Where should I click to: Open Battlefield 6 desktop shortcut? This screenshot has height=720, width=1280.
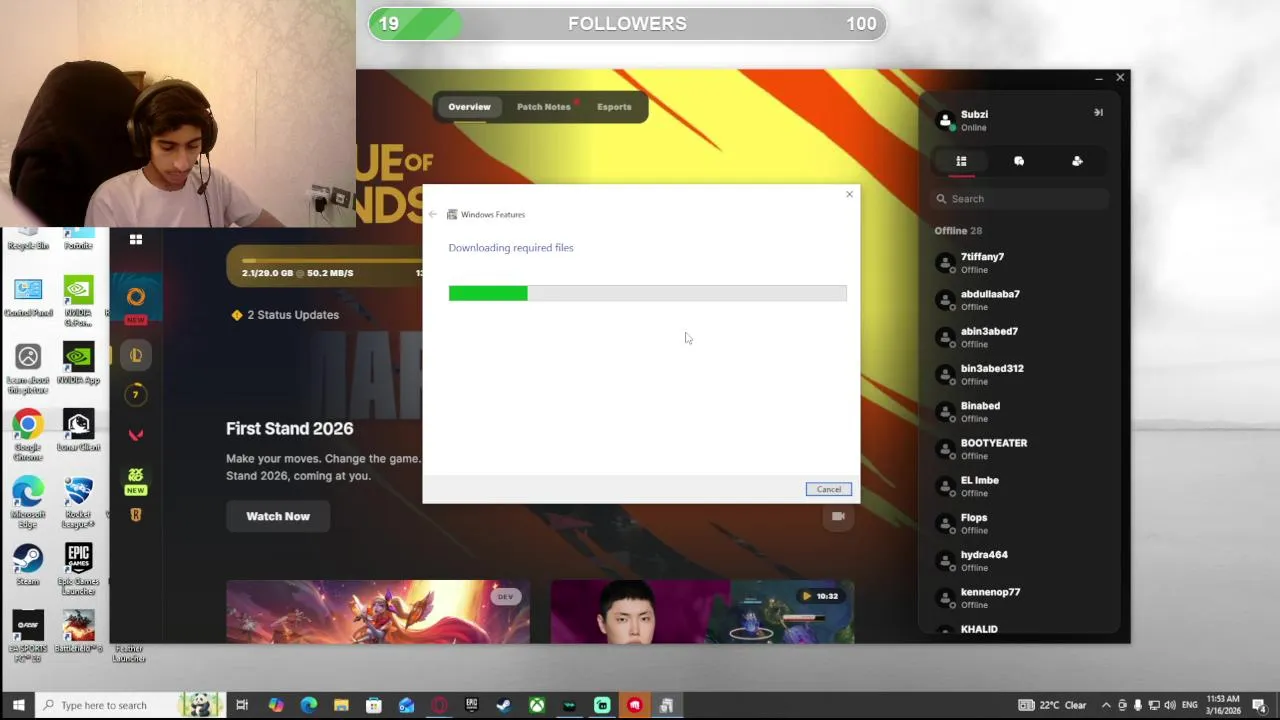pos(78,631)
